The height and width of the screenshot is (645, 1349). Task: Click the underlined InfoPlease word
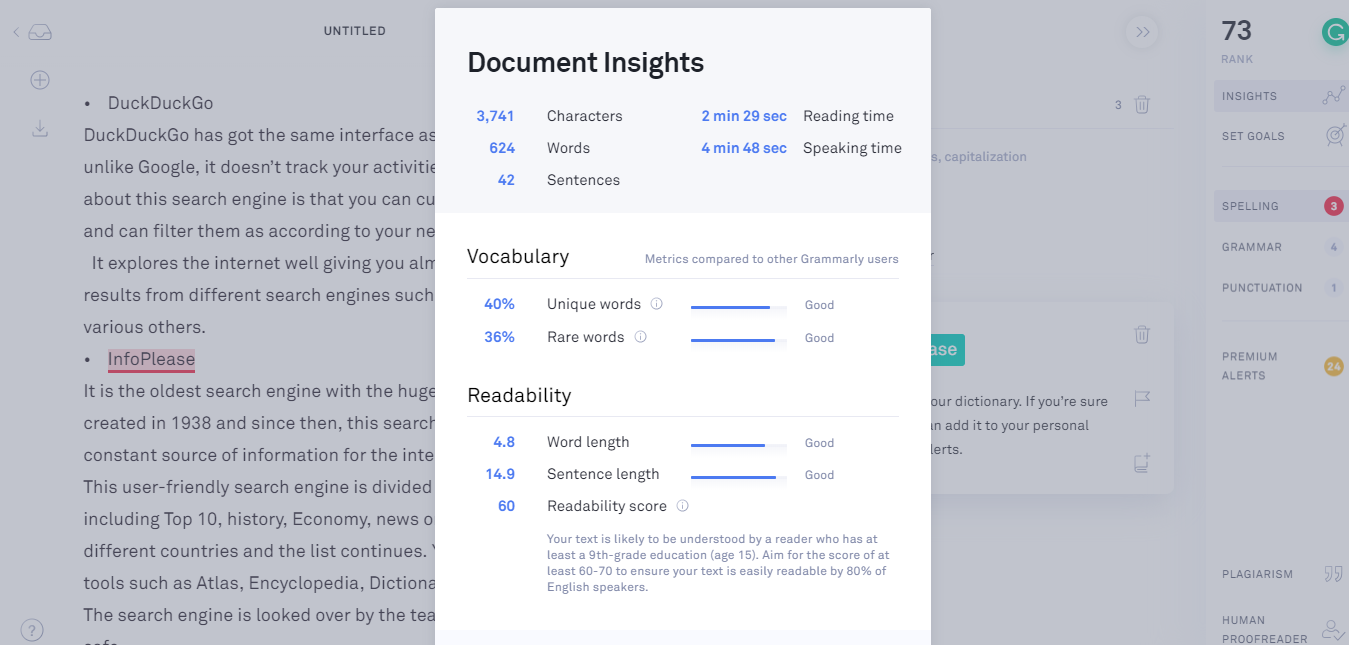(151, 359)
